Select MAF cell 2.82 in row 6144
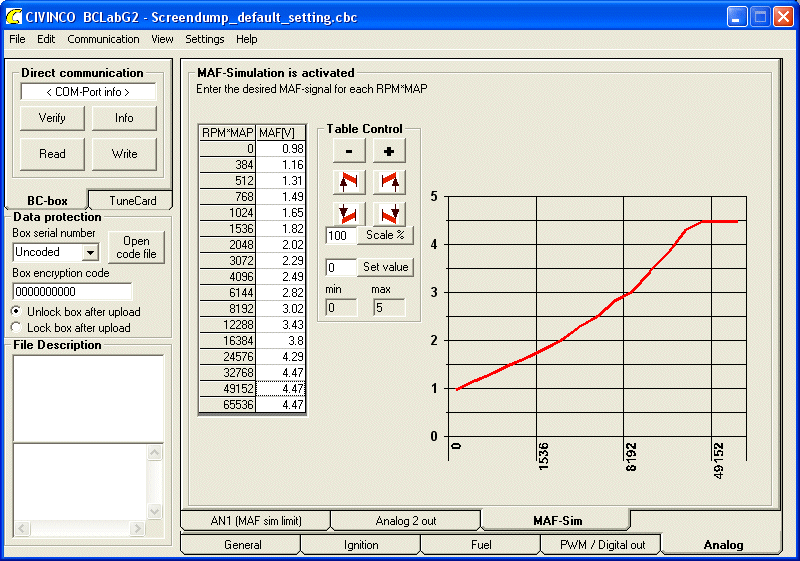This screenshot has height=561, width=800. tap(280, 293)
